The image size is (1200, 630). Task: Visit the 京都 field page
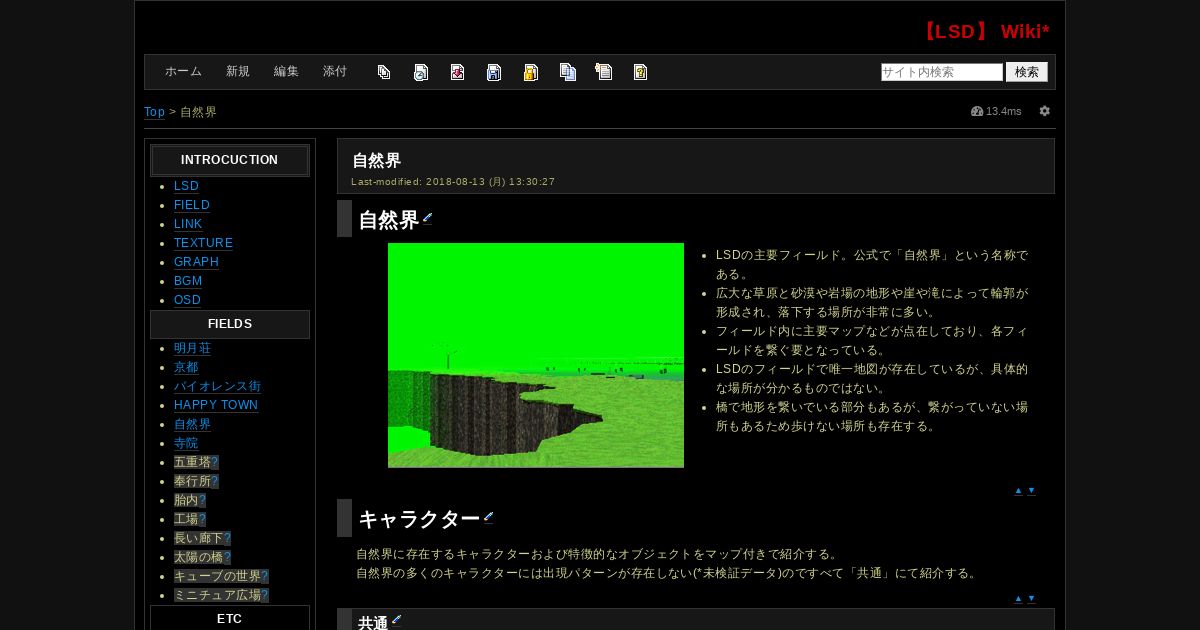pos(186,367)
